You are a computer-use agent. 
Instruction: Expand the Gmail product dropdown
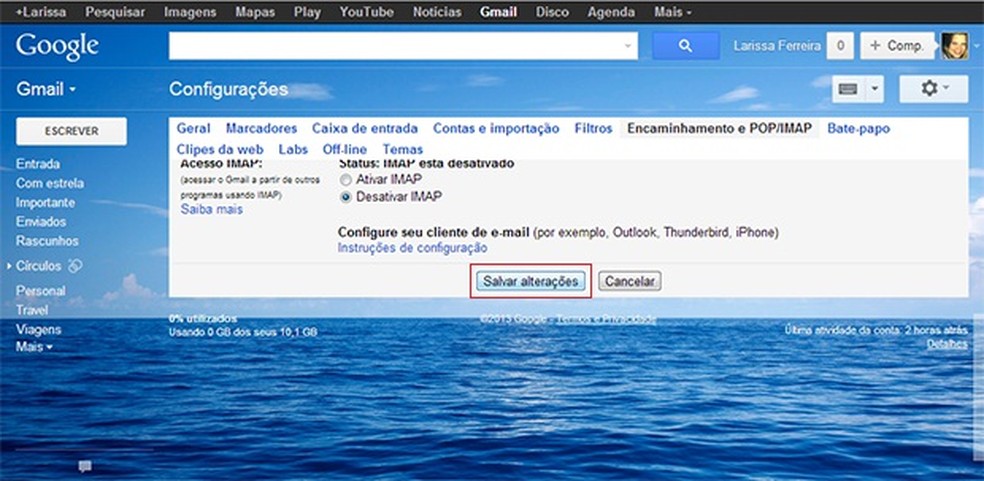46,89
